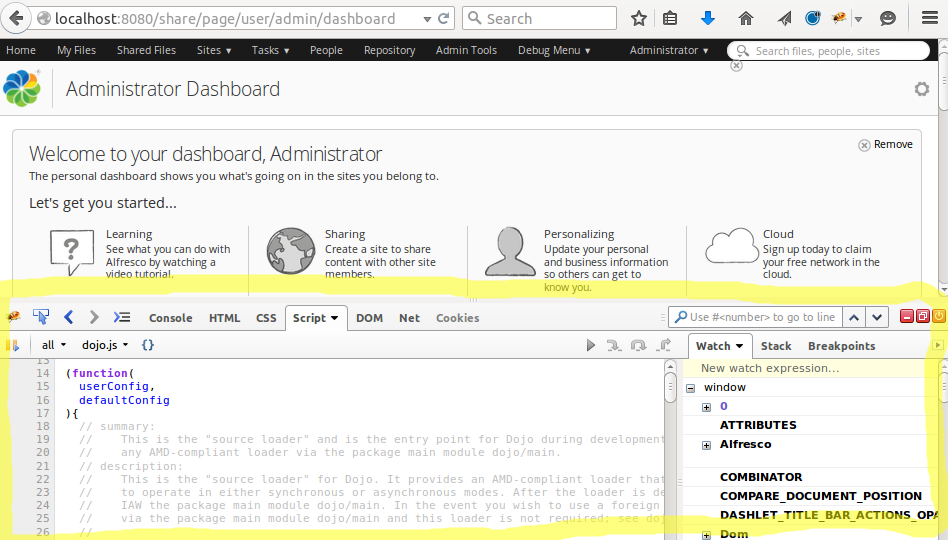
Task: Go to the People page
Action: [x=326, y=50]
